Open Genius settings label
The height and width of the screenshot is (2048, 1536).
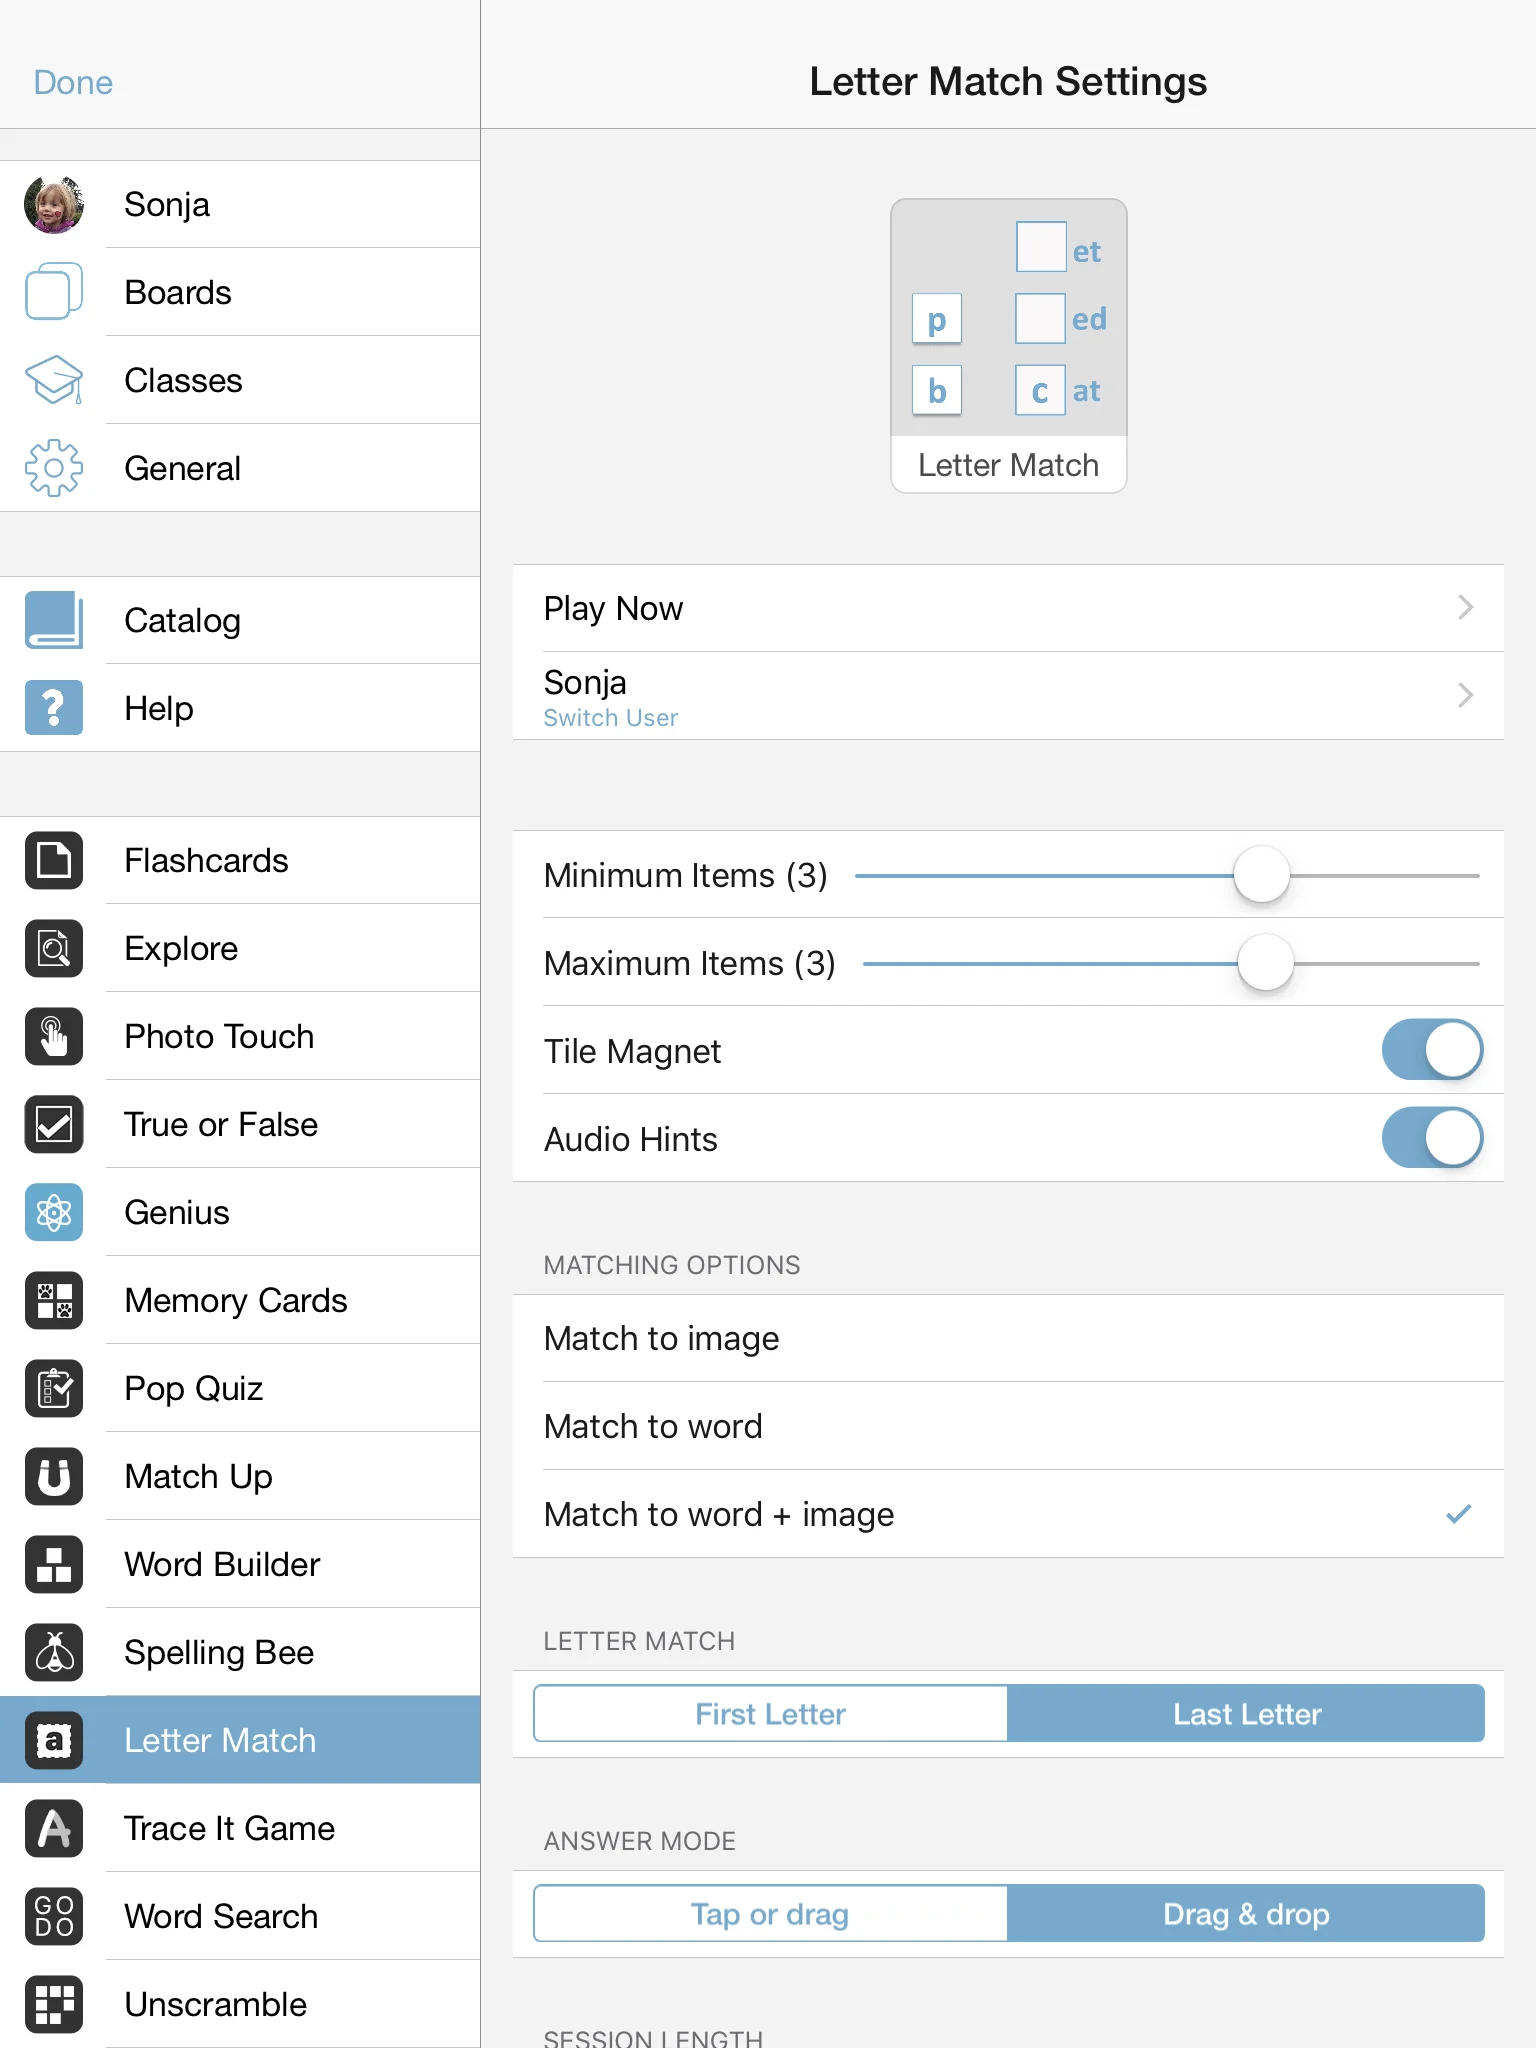[x=177, y=1212]
